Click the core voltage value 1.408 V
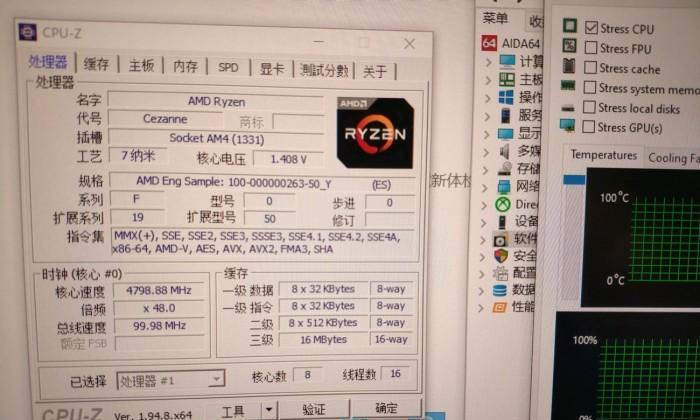Image resolution: width=700 pixels, height=420 pixels. click(288, 159)
